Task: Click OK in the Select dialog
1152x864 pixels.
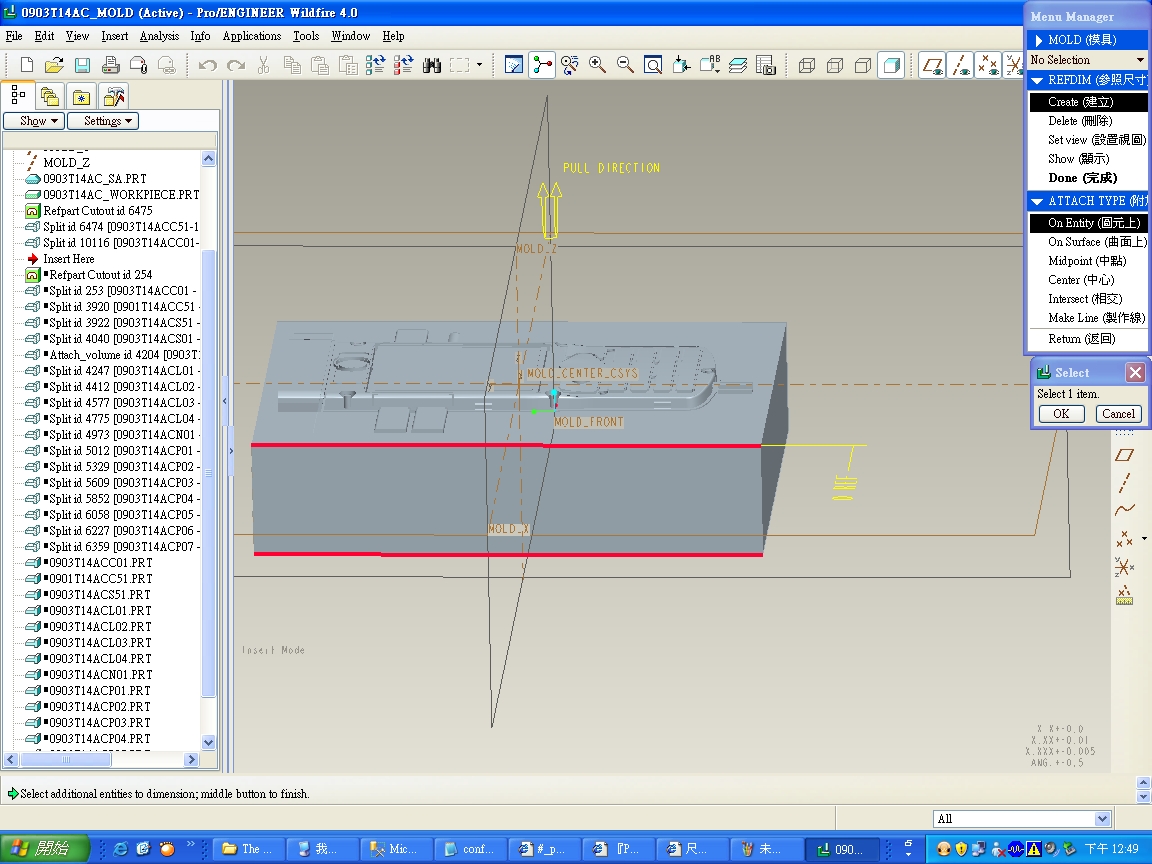Action: (x=1061, y=414)
